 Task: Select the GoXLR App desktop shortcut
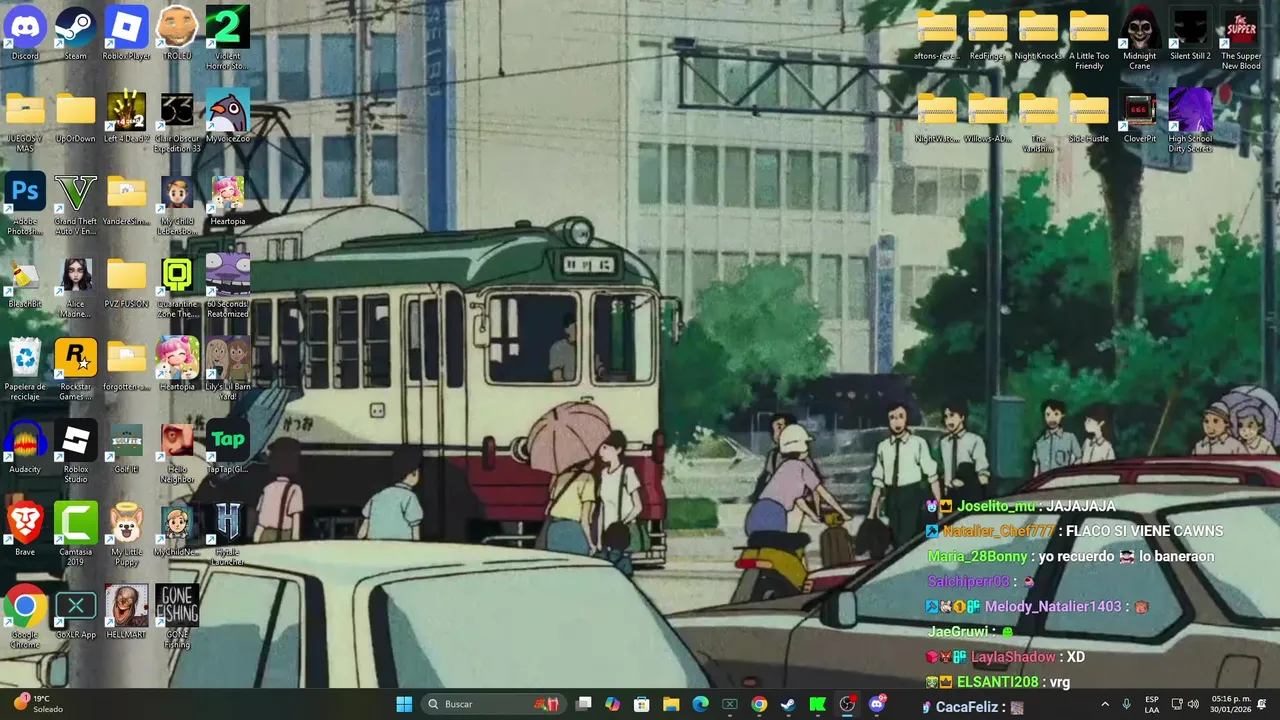[75, 613]
